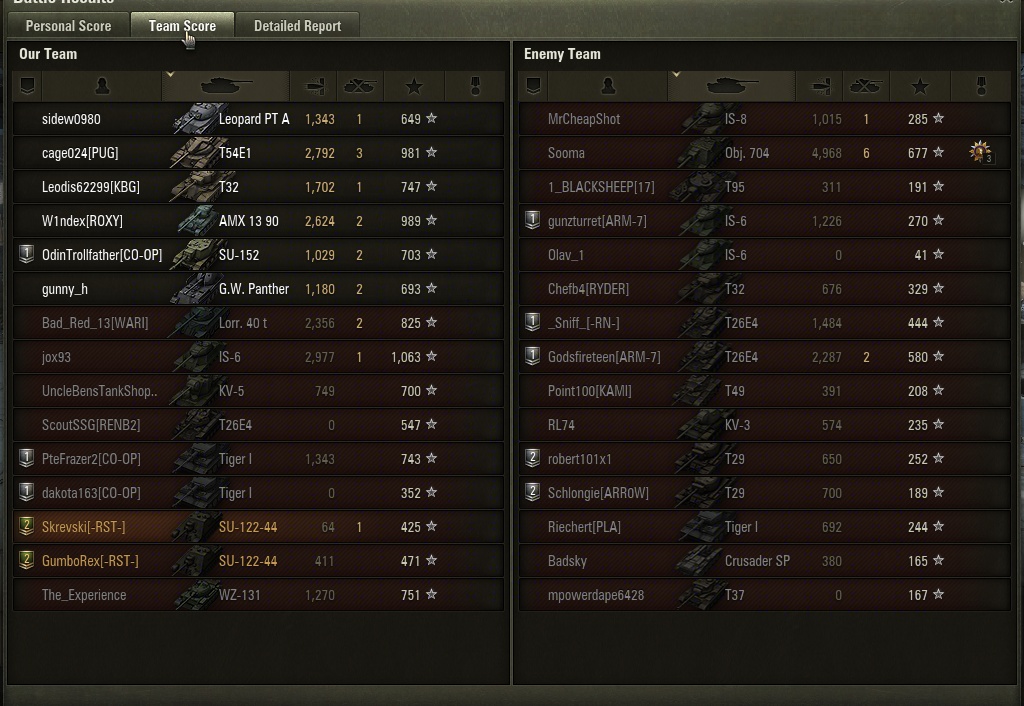Sort Our Team by player name icon

102,86
